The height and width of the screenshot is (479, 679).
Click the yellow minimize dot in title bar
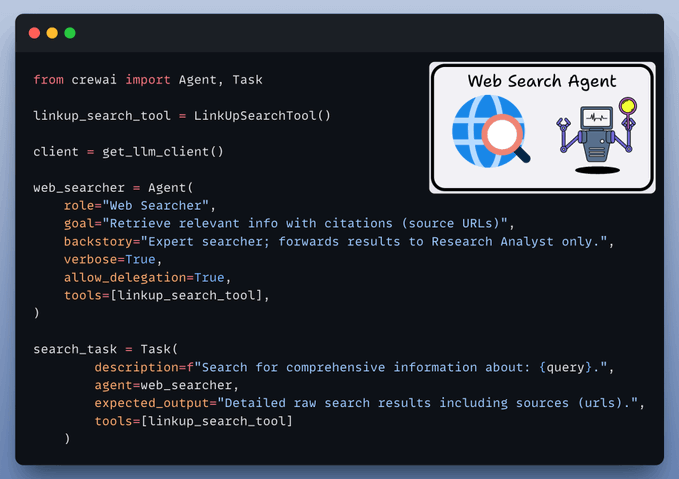(52, 33)
